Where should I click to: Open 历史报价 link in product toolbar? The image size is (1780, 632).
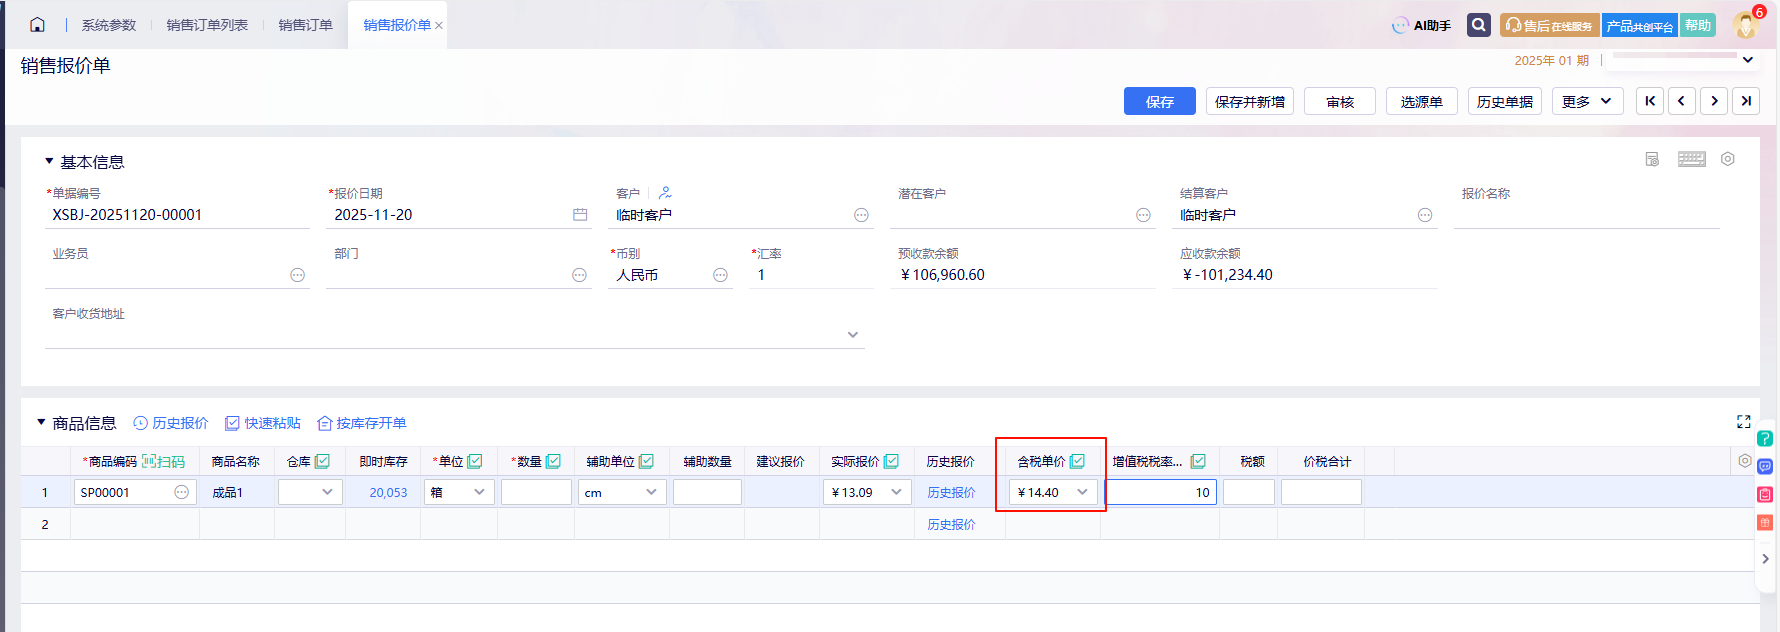[x=171, y=423]
